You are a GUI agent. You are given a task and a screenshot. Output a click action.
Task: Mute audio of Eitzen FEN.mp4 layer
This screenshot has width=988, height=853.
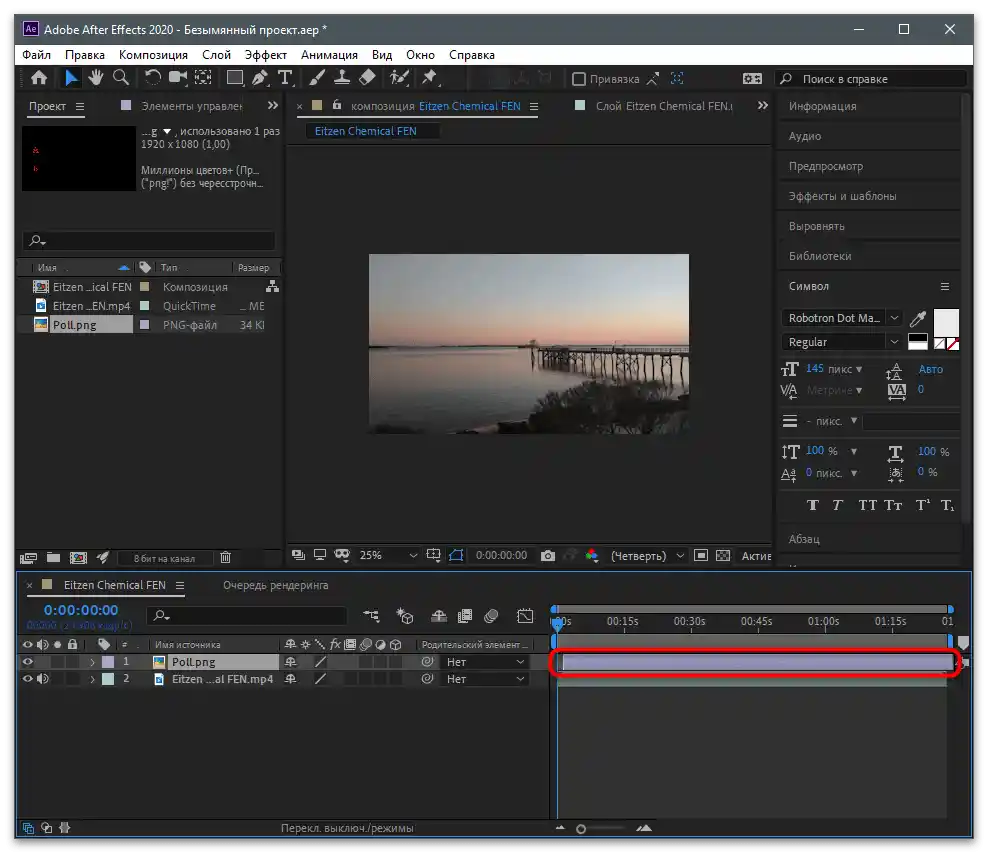point(42,679)
